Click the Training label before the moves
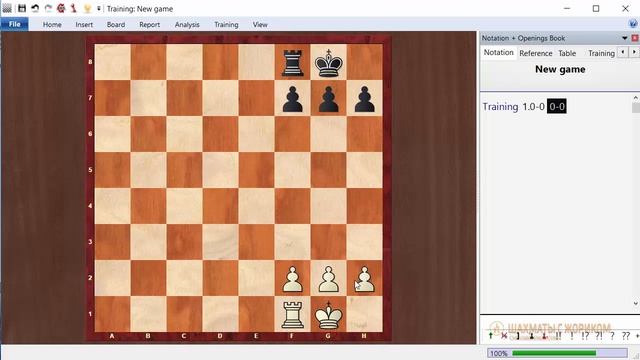 [500, 107]
